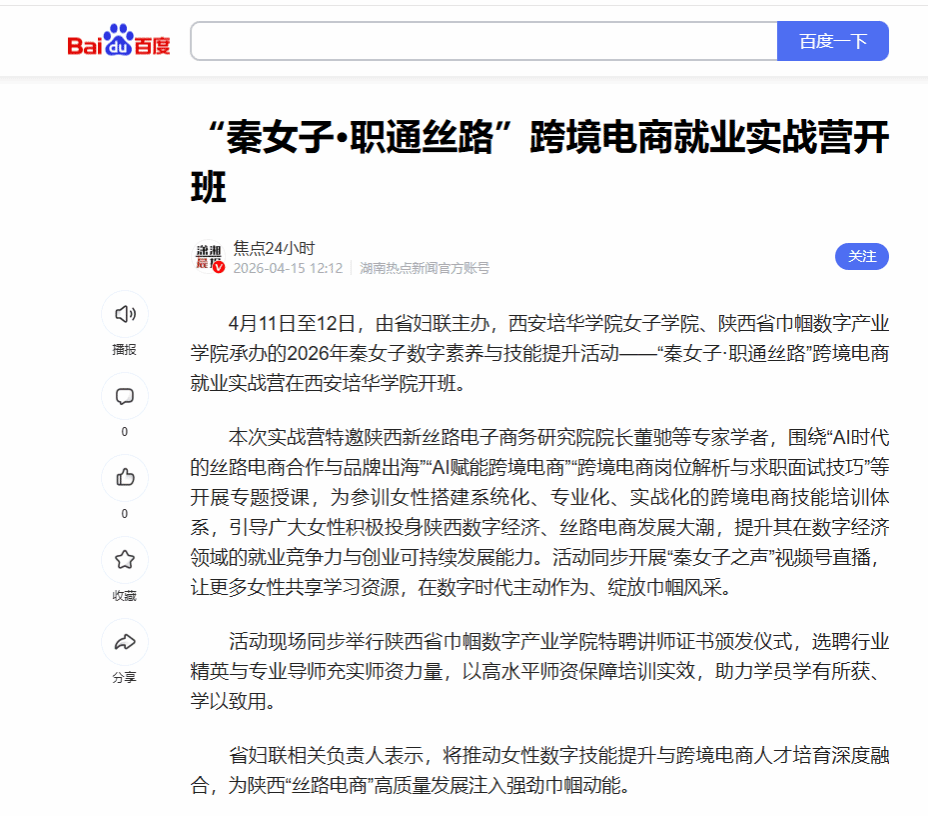The height and width of the screenshot is (816, 928).
Task: Click the share arrow icon
Action: pos(125,642)
